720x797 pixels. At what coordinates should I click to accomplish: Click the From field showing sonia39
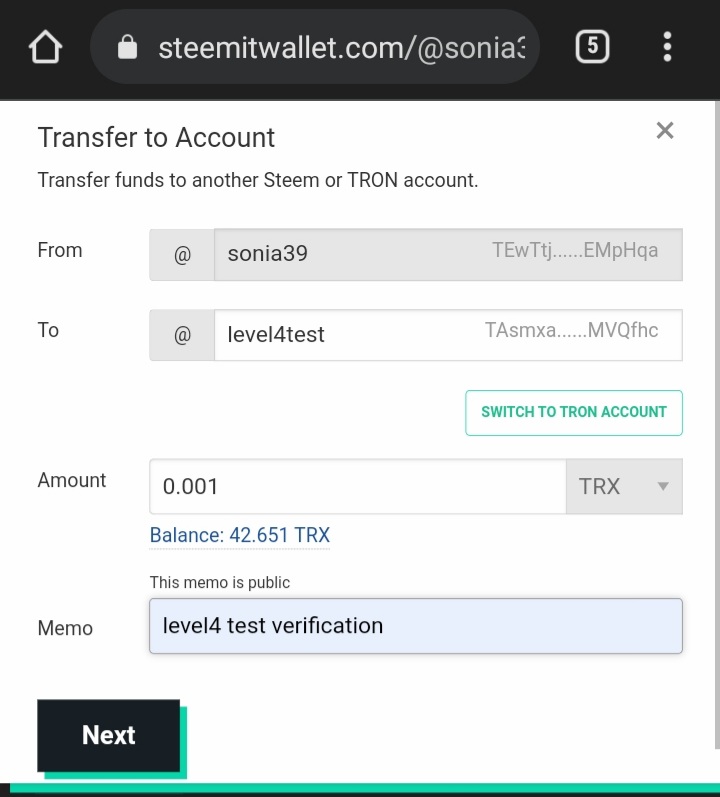(x=340, y=255)
